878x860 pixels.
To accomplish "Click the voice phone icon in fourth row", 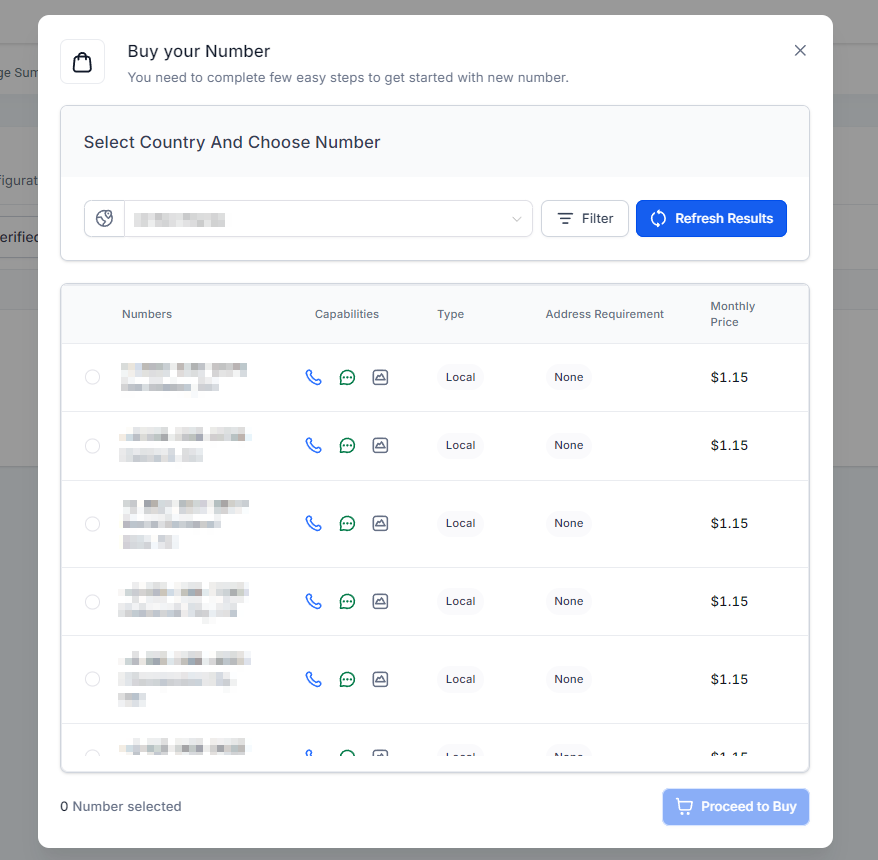I will coord(314,601).
